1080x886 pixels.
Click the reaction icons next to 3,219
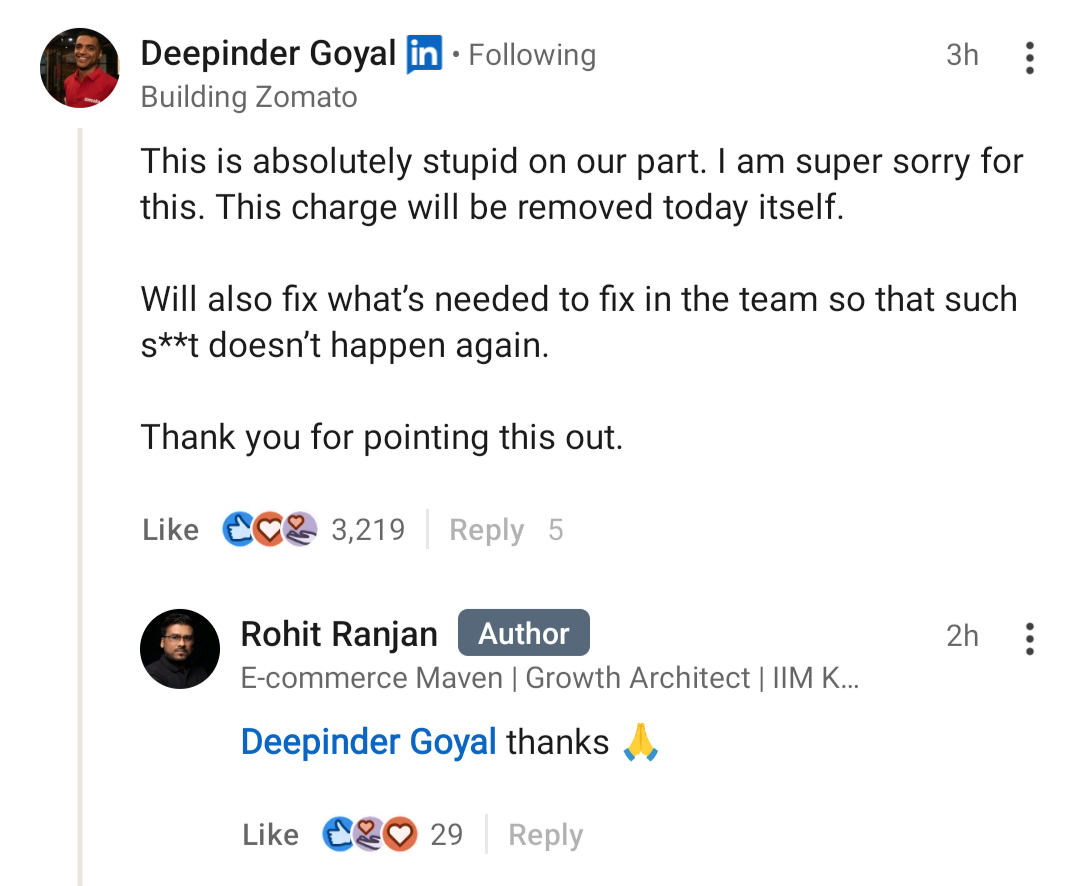tap(270, 529)
